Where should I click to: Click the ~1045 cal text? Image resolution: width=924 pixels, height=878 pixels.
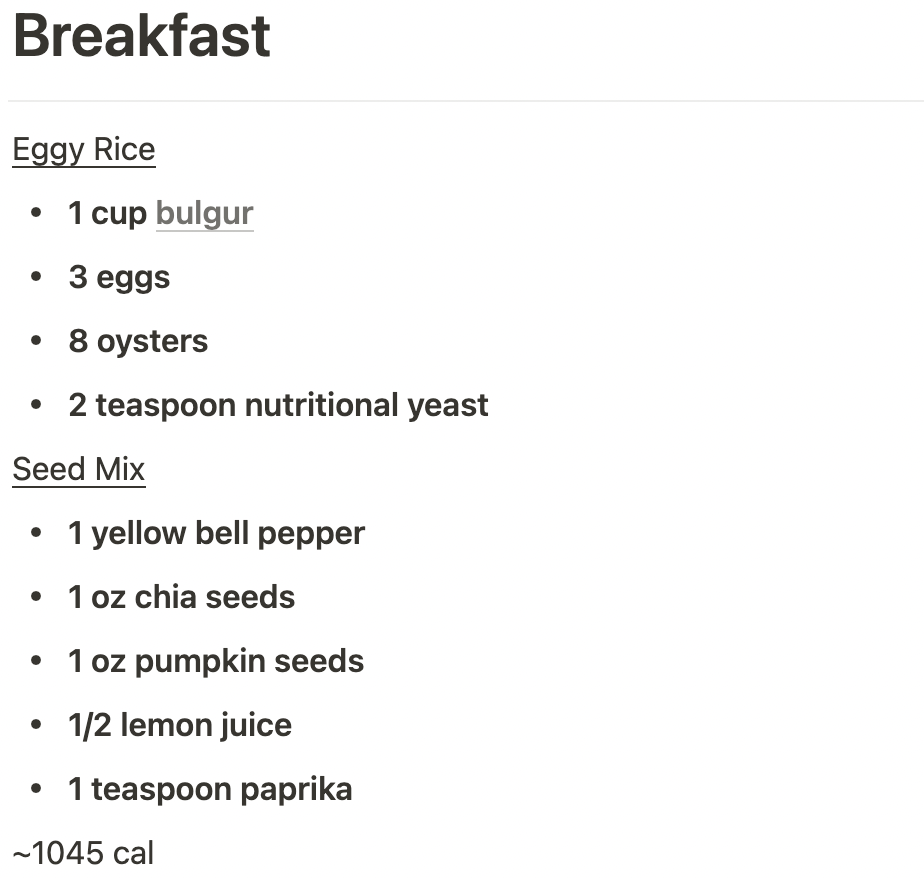coord(83,853)
